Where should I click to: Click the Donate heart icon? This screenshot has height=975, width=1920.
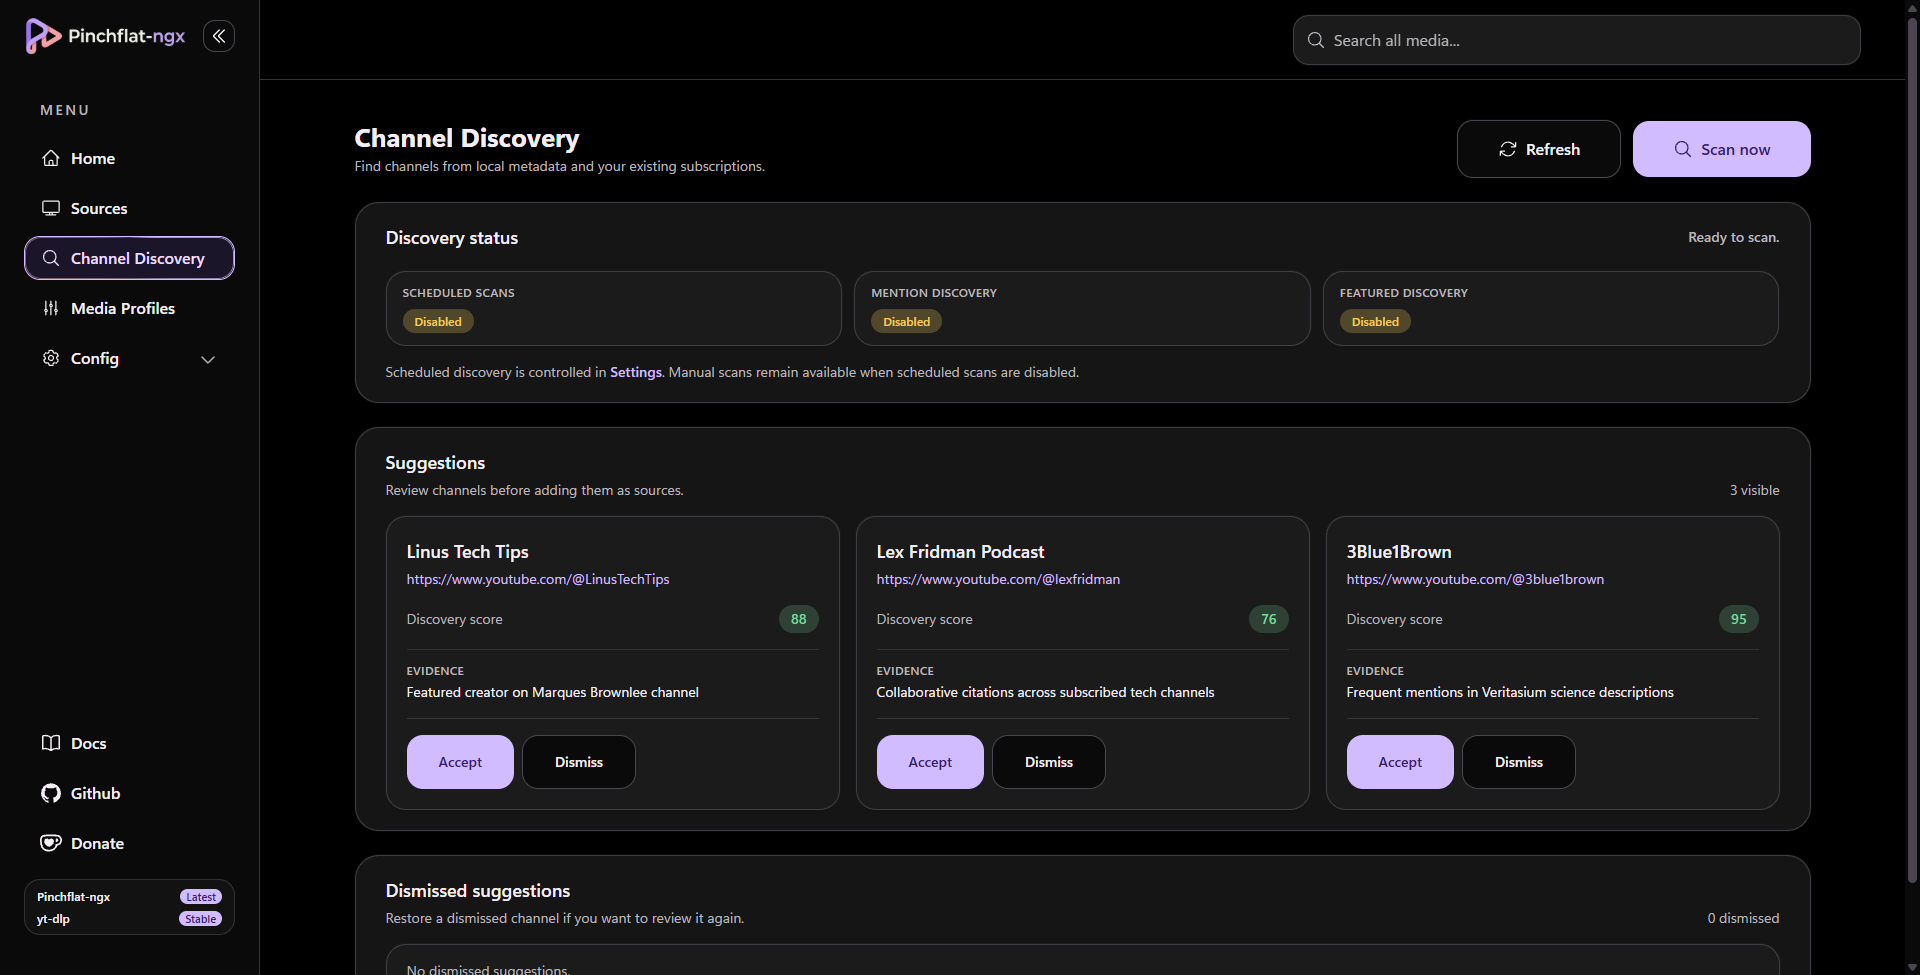click(51, 843)
